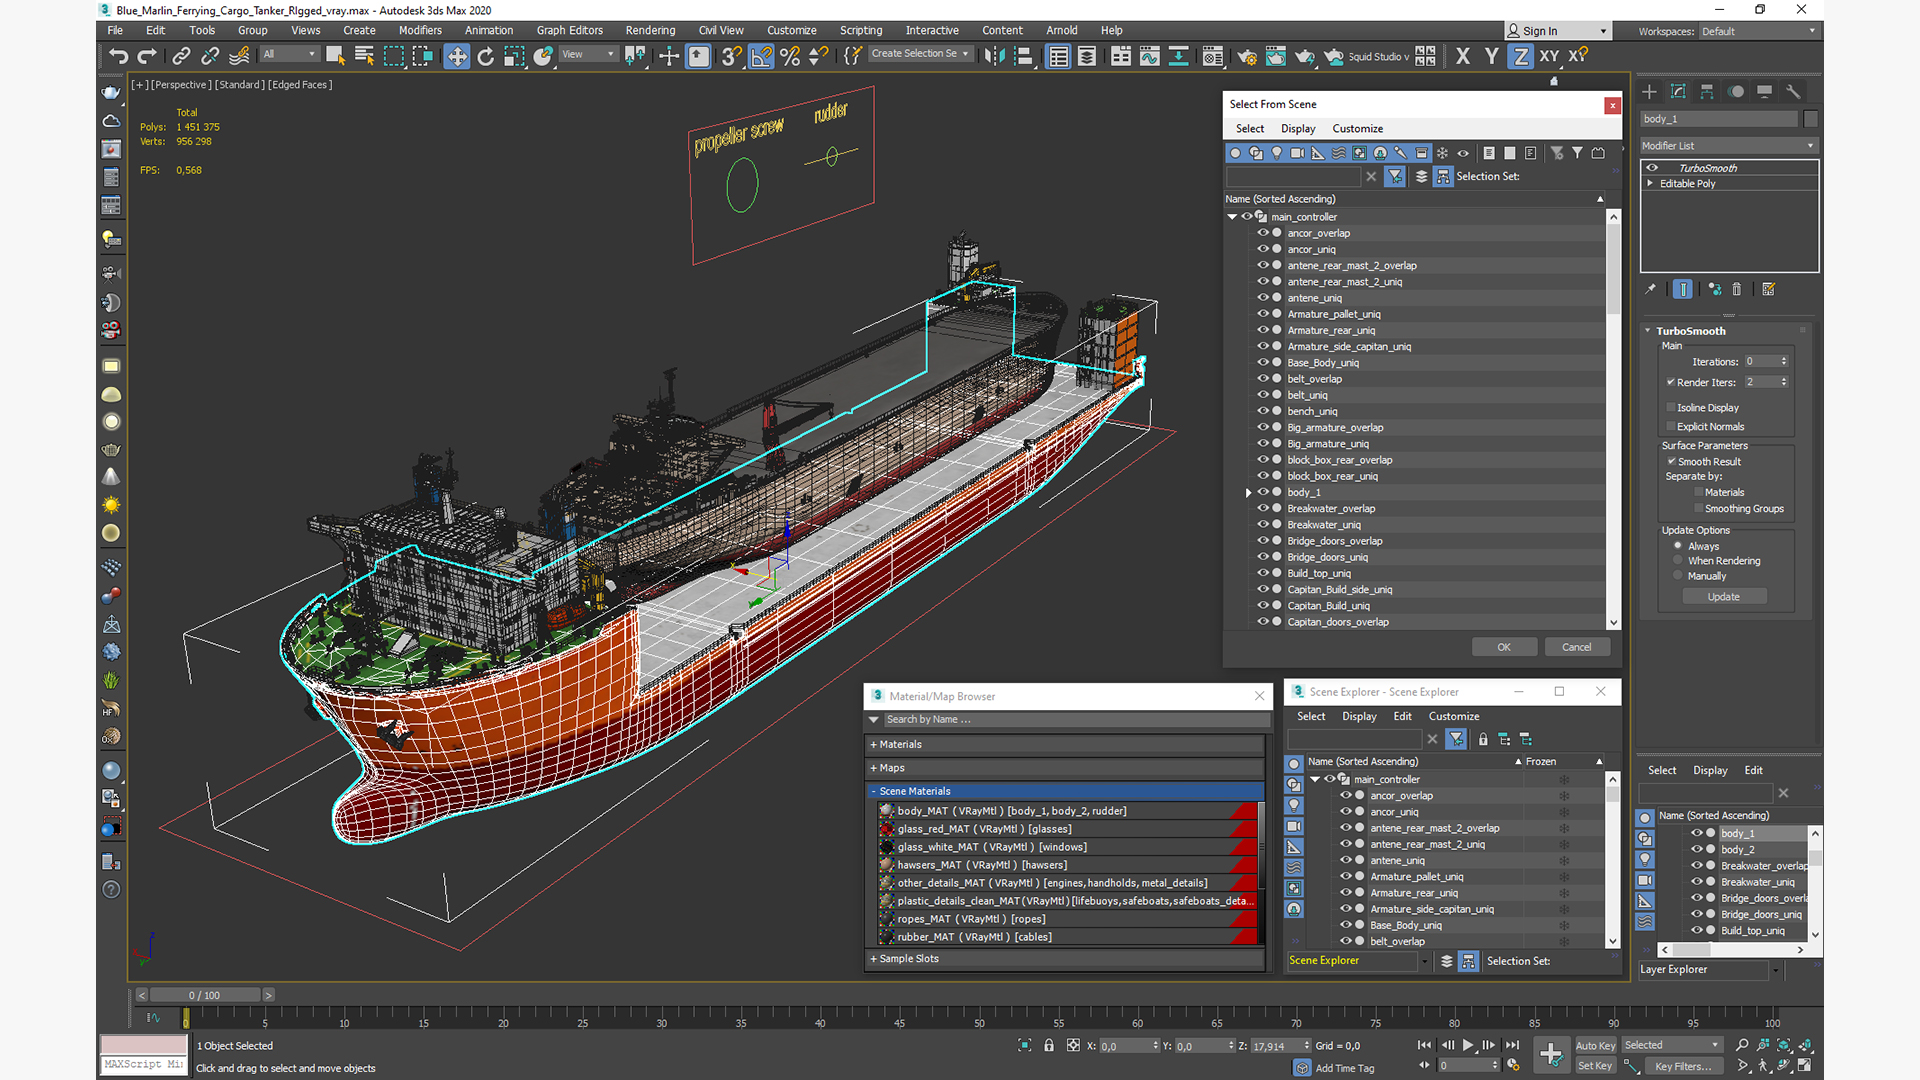The height and width of the screenshot is (1080, 1920).
Task: Click the Mirror tool icon
Action: [x=994, y=56]
